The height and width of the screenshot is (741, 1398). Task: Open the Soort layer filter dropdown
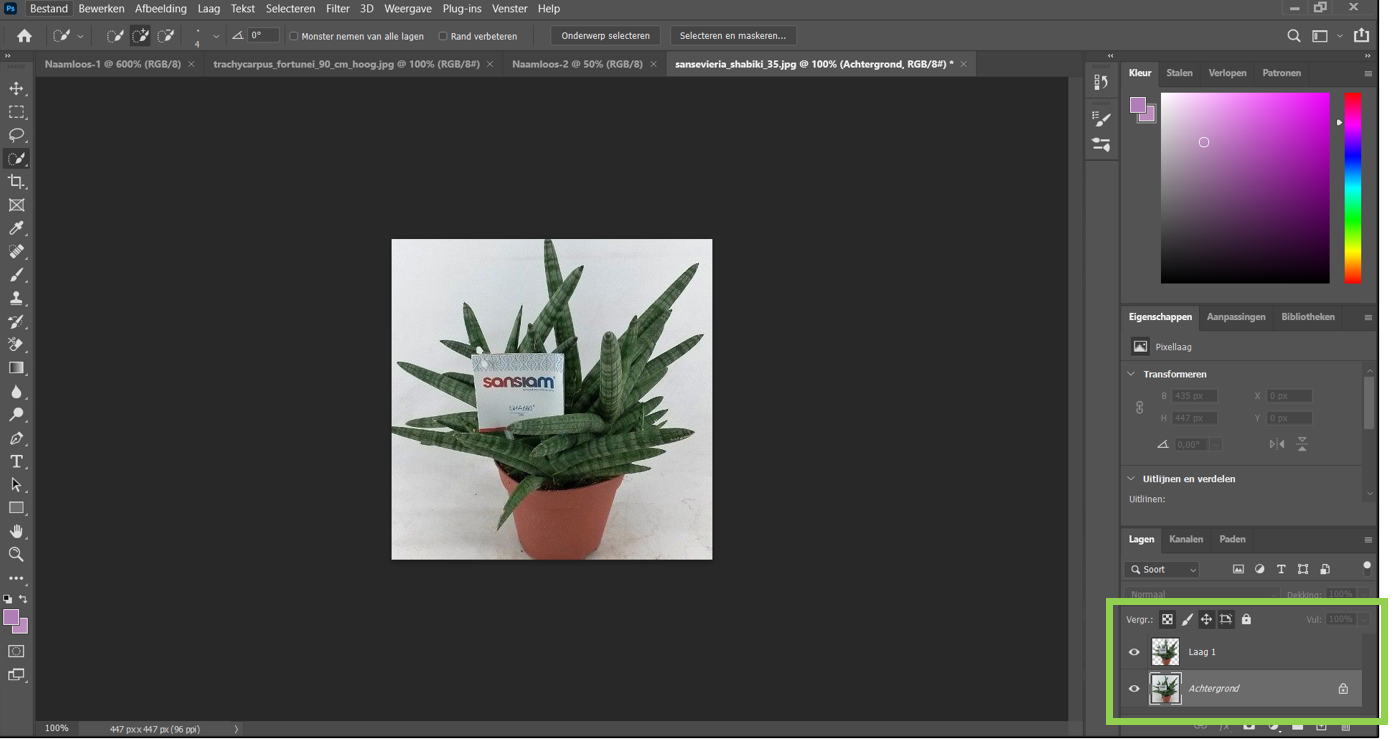point(1162,570)
